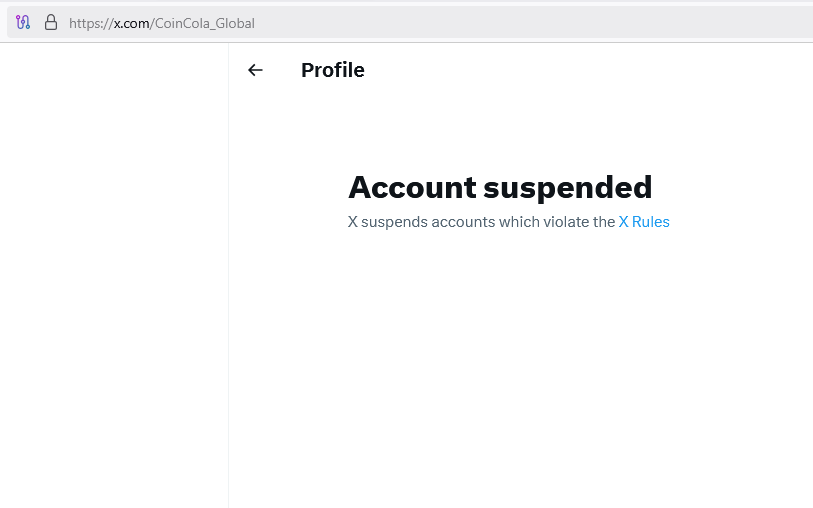Click blank page area below suspension message

pos(520,380)
